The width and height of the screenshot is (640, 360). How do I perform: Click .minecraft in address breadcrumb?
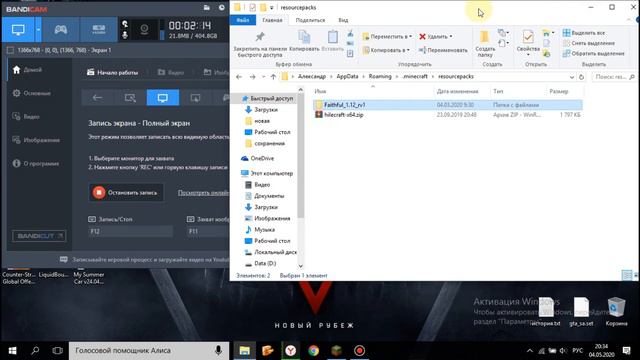[x=415, y=76]
